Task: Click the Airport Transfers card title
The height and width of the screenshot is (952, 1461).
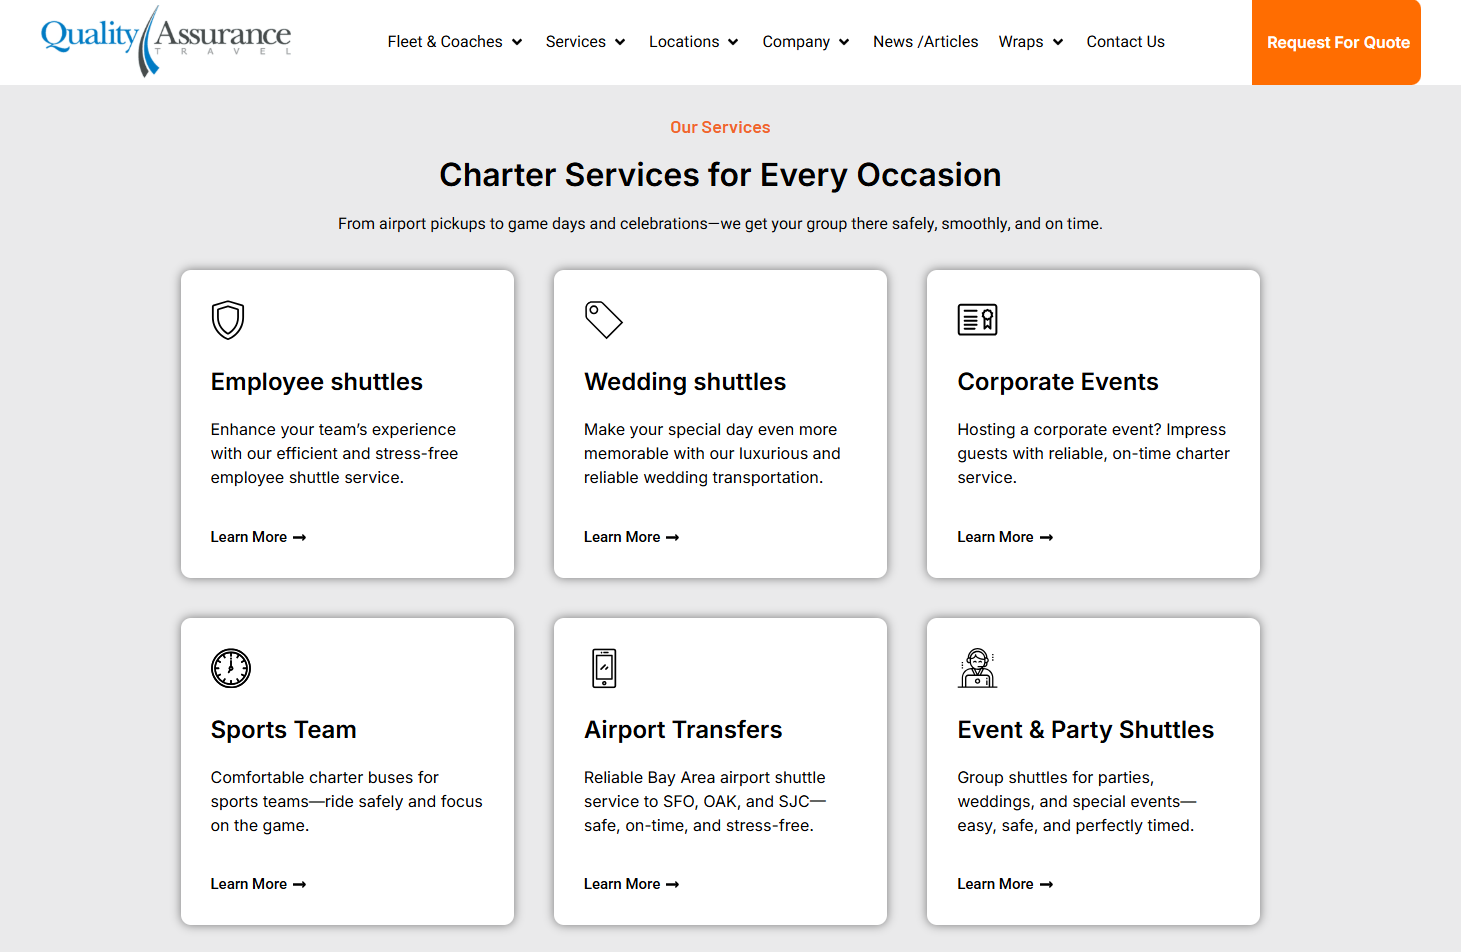Action: click(x=683, y=730)
